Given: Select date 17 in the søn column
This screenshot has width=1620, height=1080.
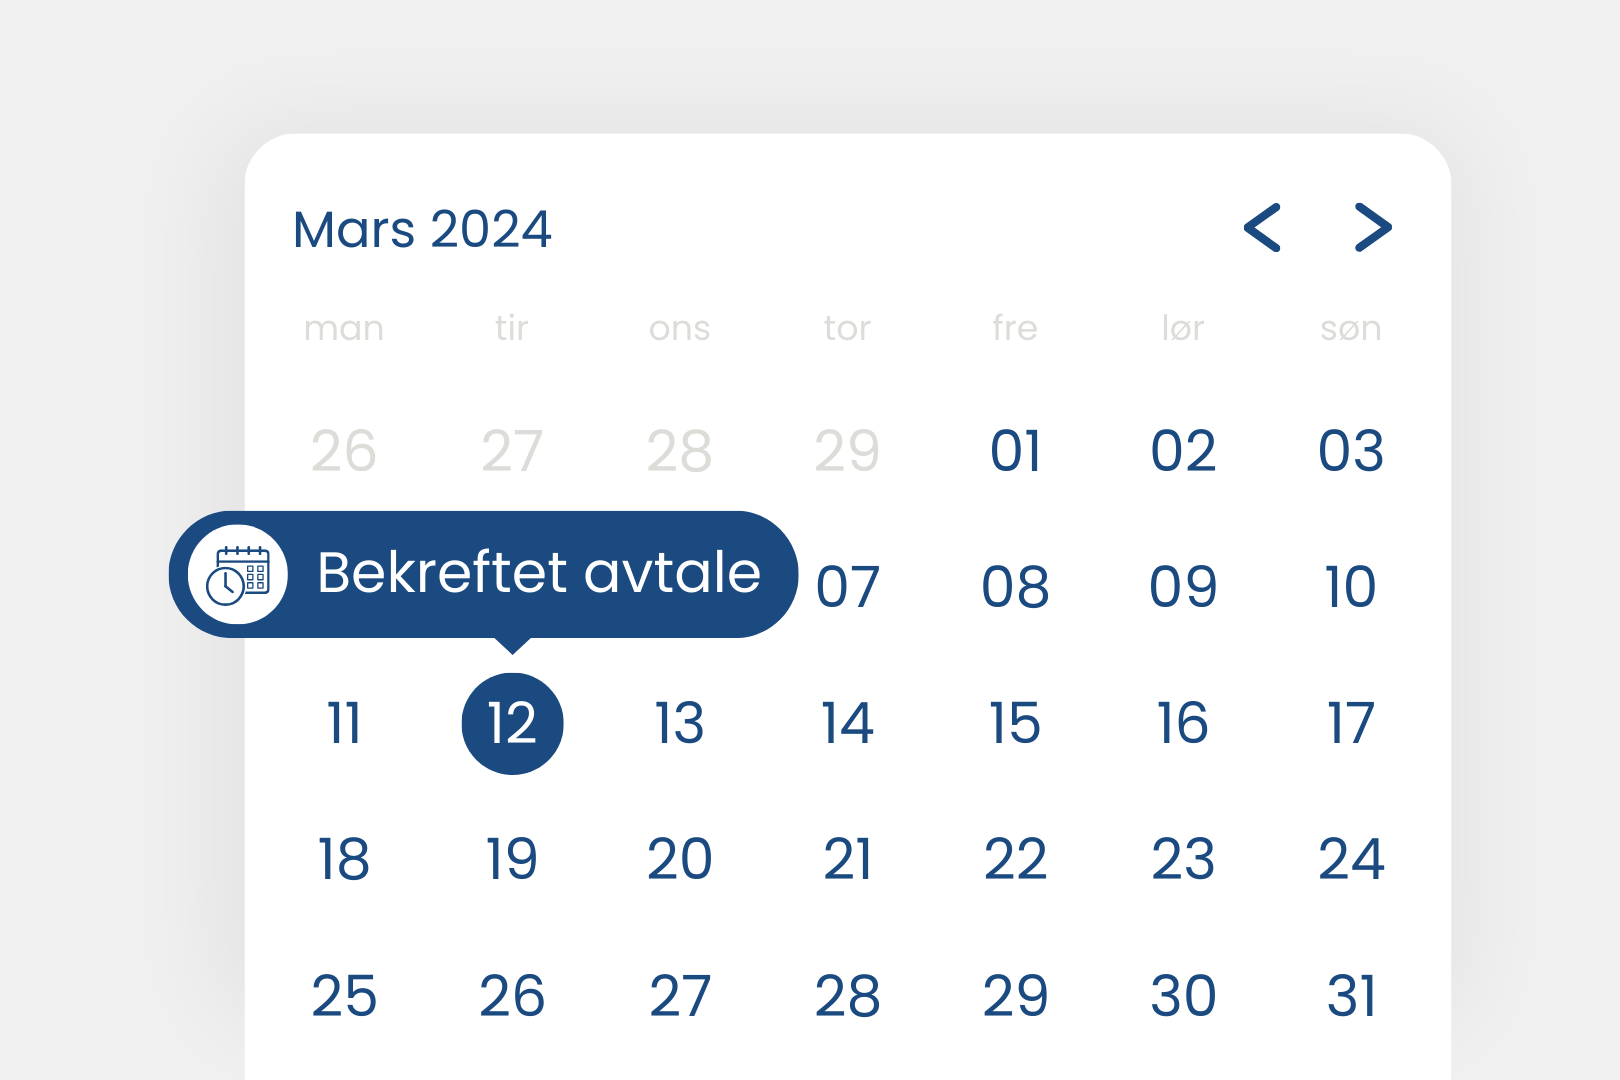Looking at the screenshot, I should pos(1351,723).
